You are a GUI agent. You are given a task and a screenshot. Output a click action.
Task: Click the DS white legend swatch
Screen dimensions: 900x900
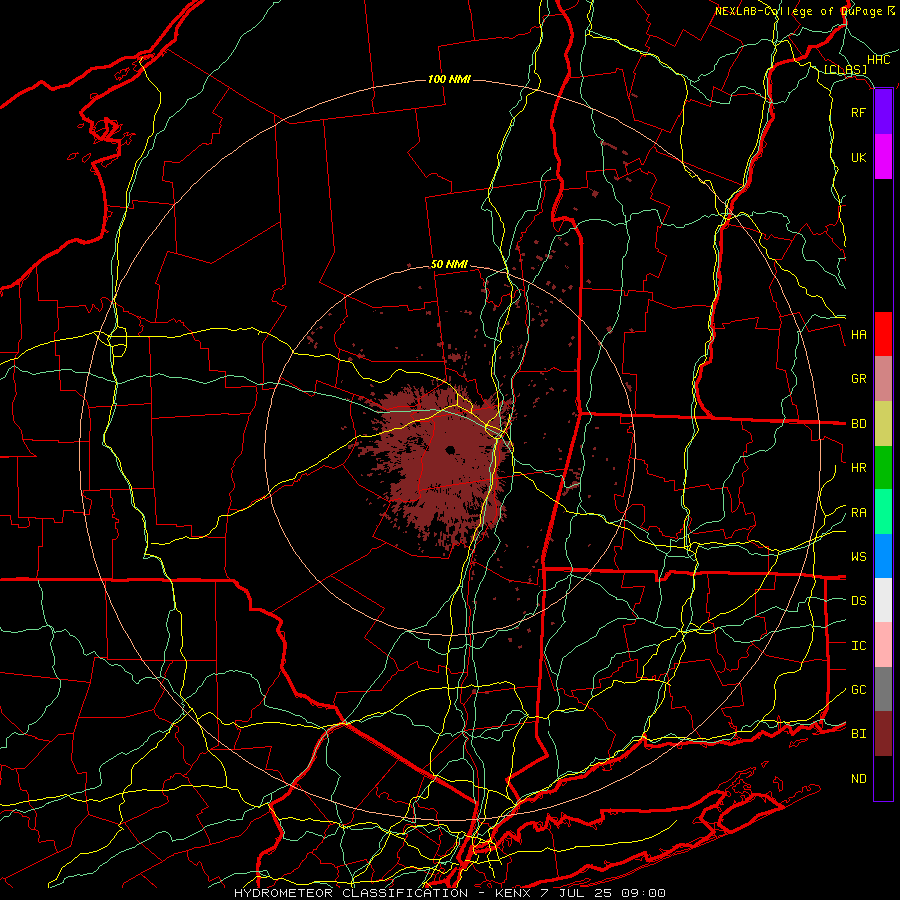(883, 600)
